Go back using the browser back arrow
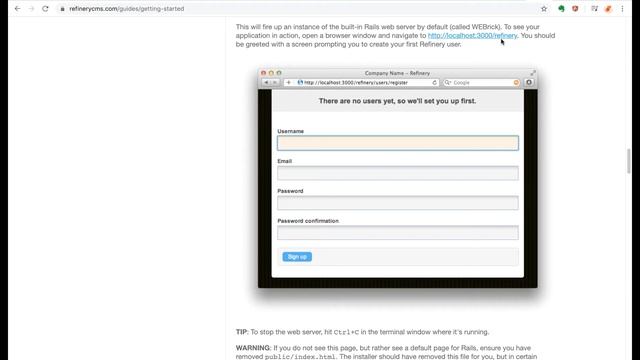The width and height of the screenshot is (640, 360). tap(18, 9)
